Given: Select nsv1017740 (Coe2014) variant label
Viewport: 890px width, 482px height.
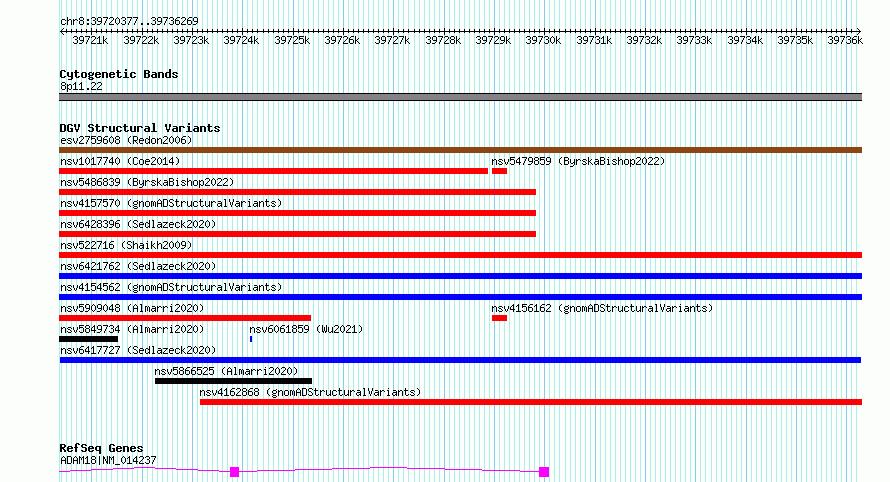Looking at the screenshot, I should pyautogui.click(x=120, y=161).
